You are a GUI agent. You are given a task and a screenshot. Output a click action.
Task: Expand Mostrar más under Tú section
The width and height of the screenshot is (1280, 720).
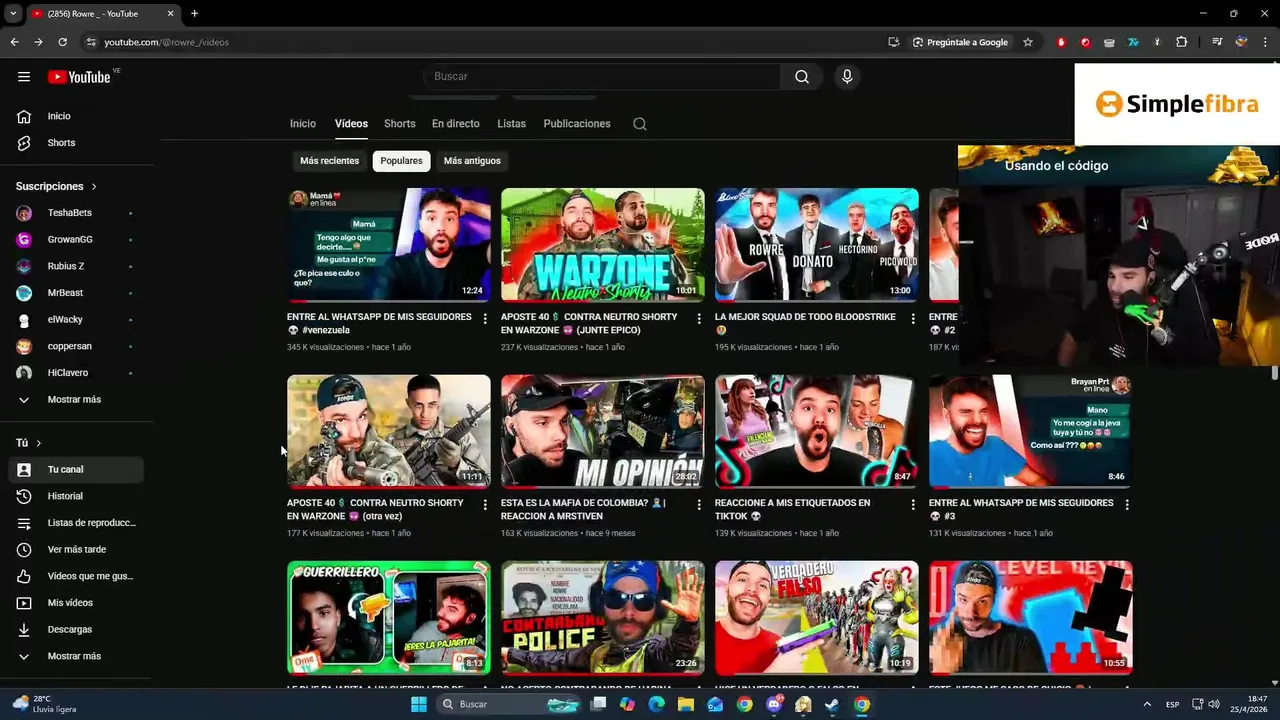pyautogui.click(x=76, y=656)
